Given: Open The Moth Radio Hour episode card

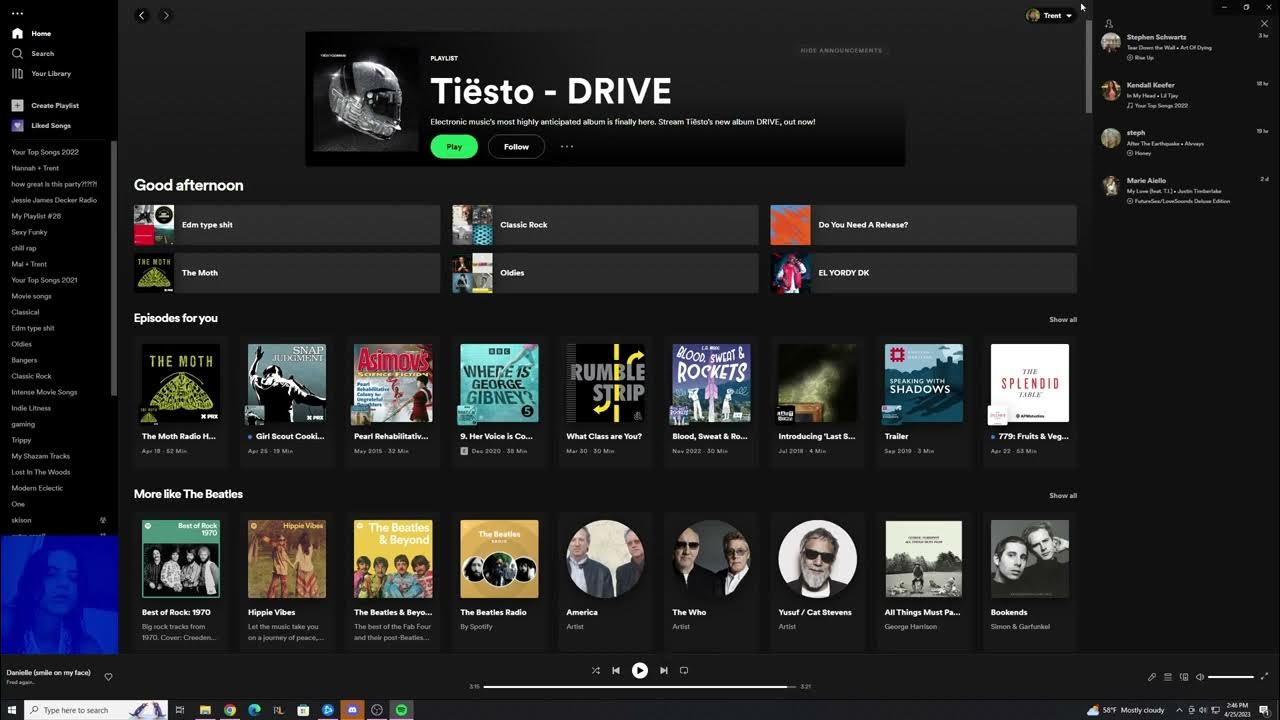Looking at the screenshot, I should pyautogui.click(x=181, y=401).
